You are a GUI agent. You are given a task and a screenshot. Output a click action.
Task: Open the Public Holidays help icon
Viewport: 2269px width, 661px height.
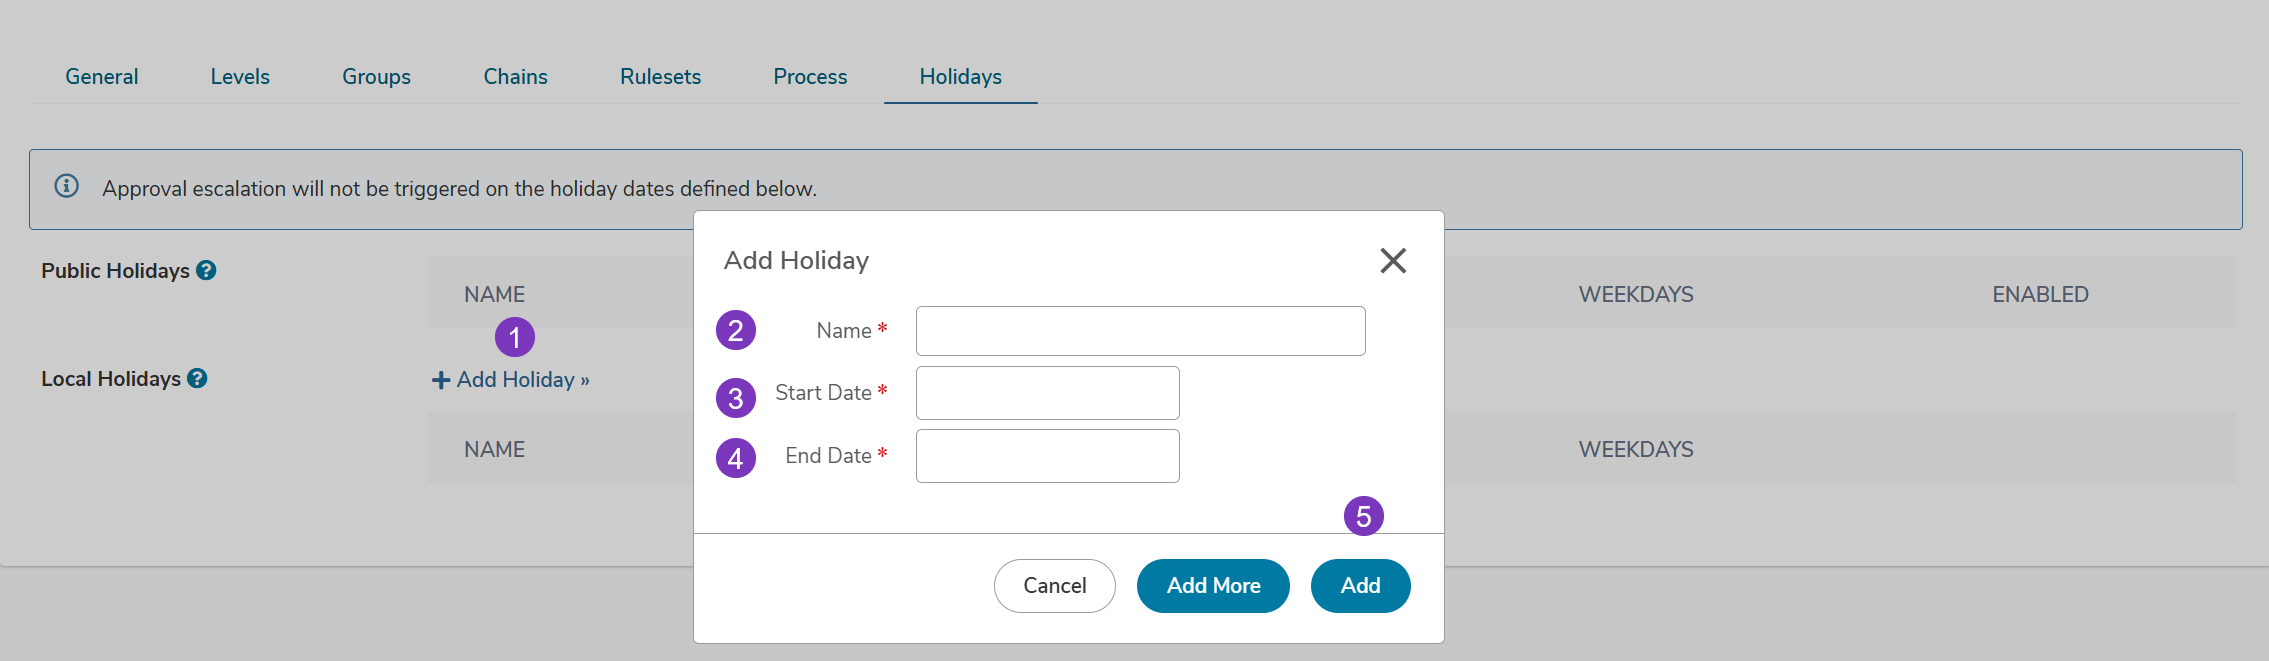point(206,270)
